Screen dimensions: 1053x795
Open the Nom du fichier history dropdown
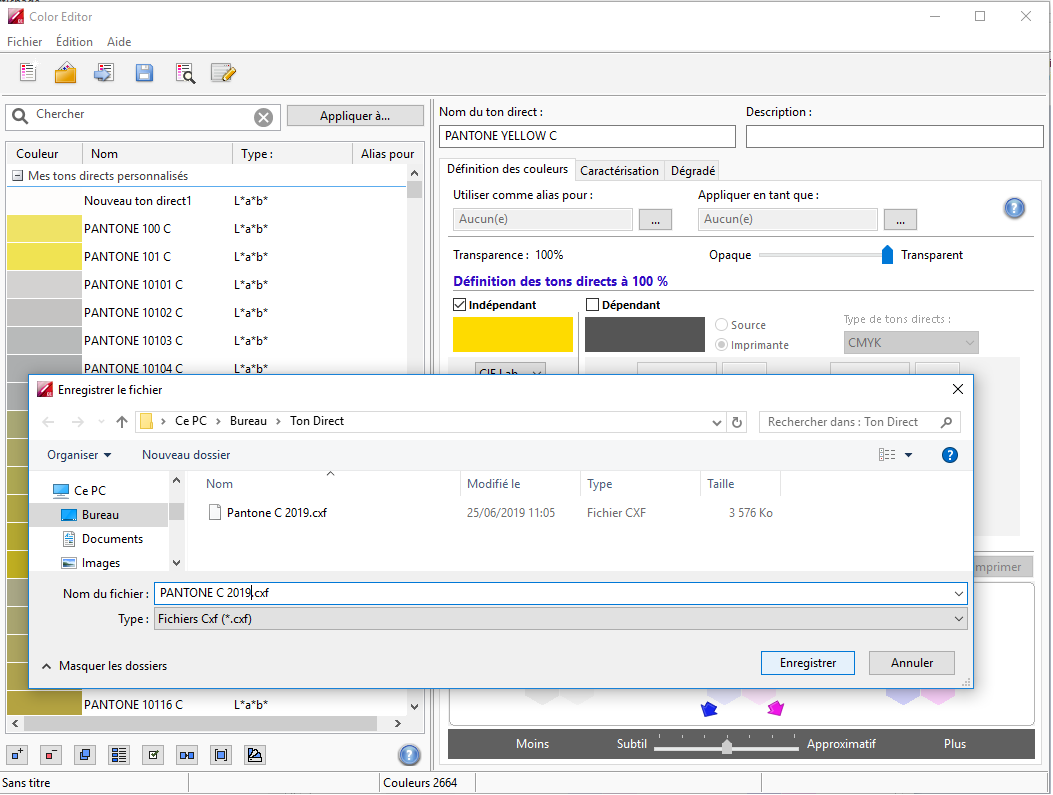point(958,594)
